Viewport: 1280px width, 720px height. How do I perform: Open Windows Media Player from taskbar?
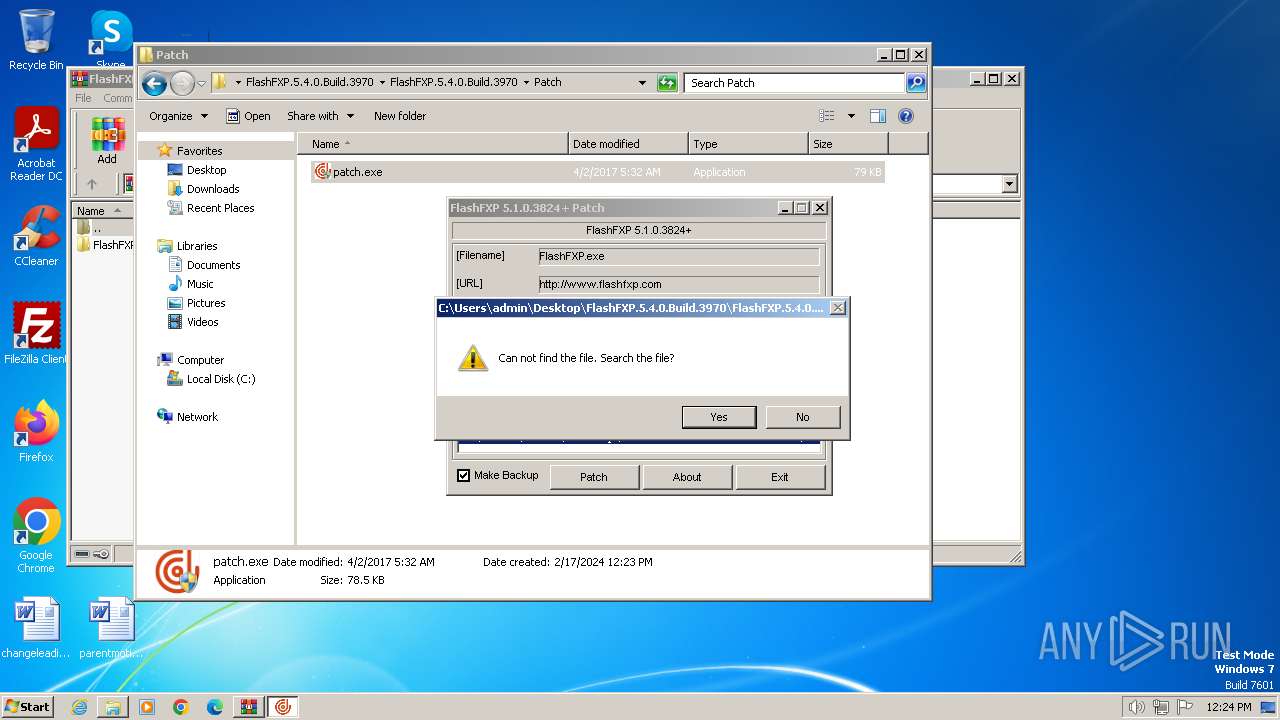(147, 707)
